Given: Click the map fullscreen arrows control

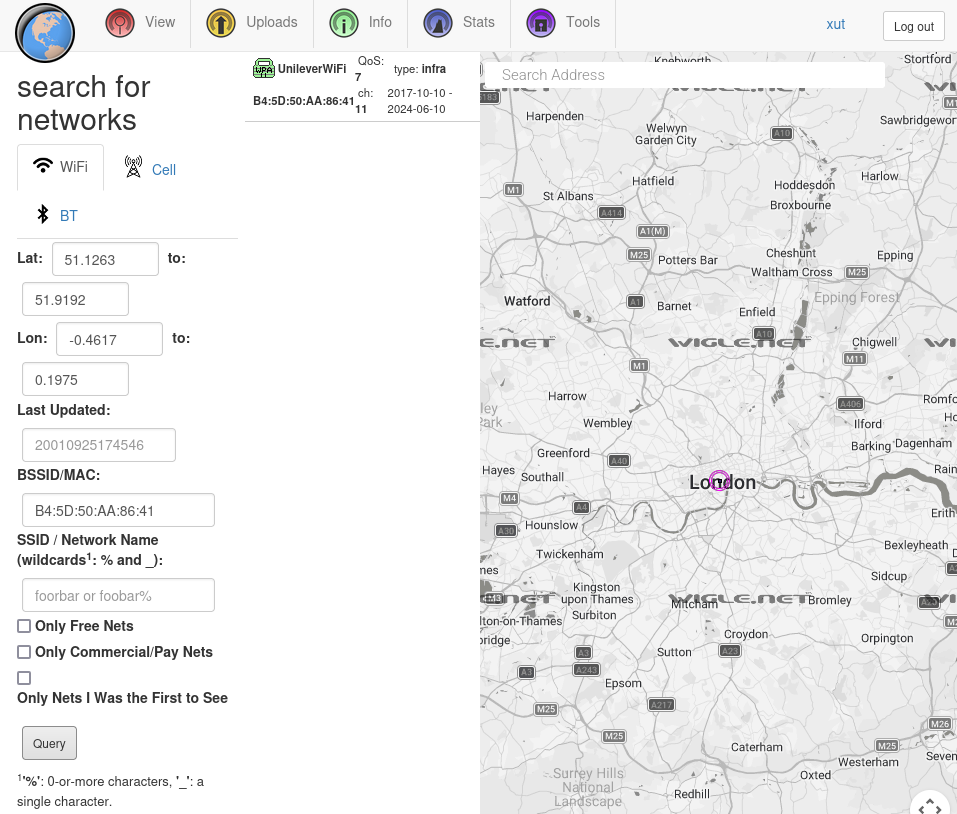Looking at the screenshot, I should 930,806.
